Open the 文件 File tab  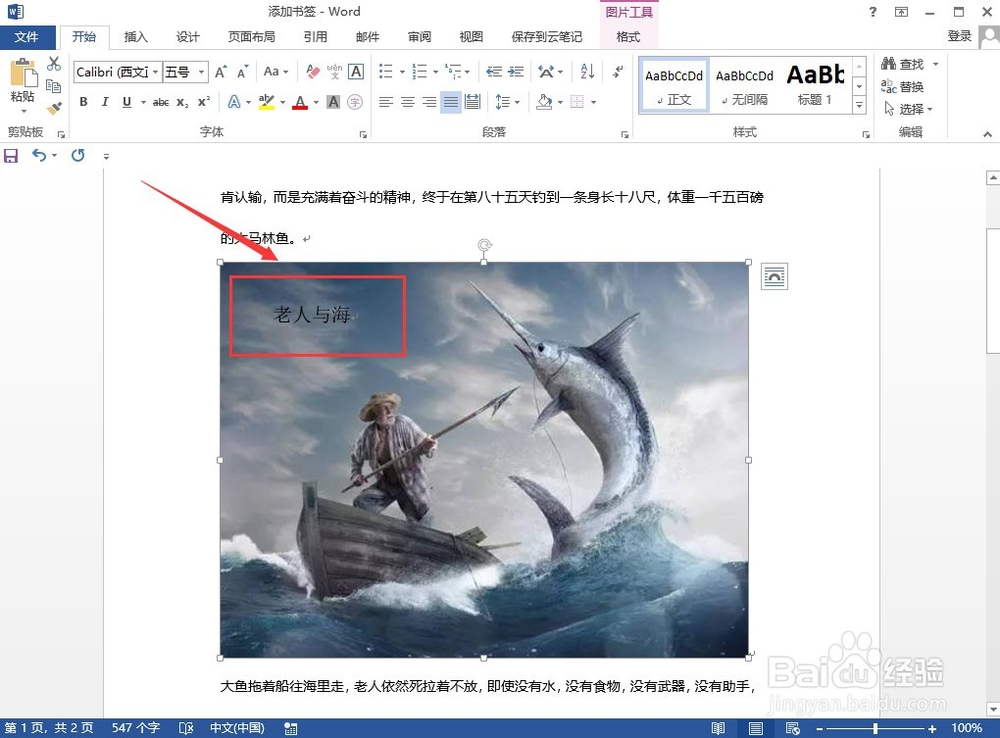click(x=27, y=37)
